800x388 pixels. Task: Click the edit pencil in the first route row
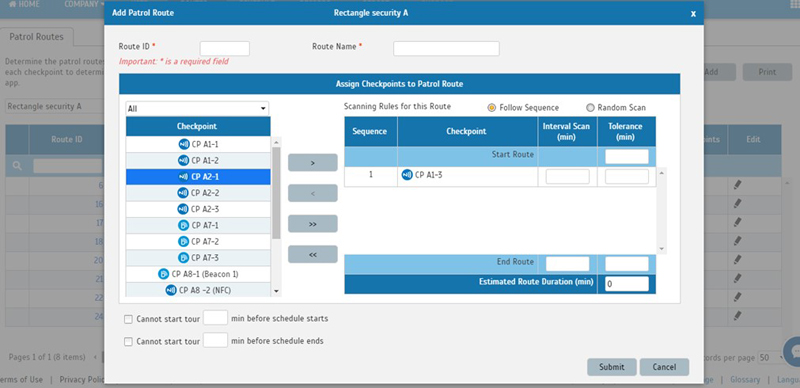(x=737, y=185)
